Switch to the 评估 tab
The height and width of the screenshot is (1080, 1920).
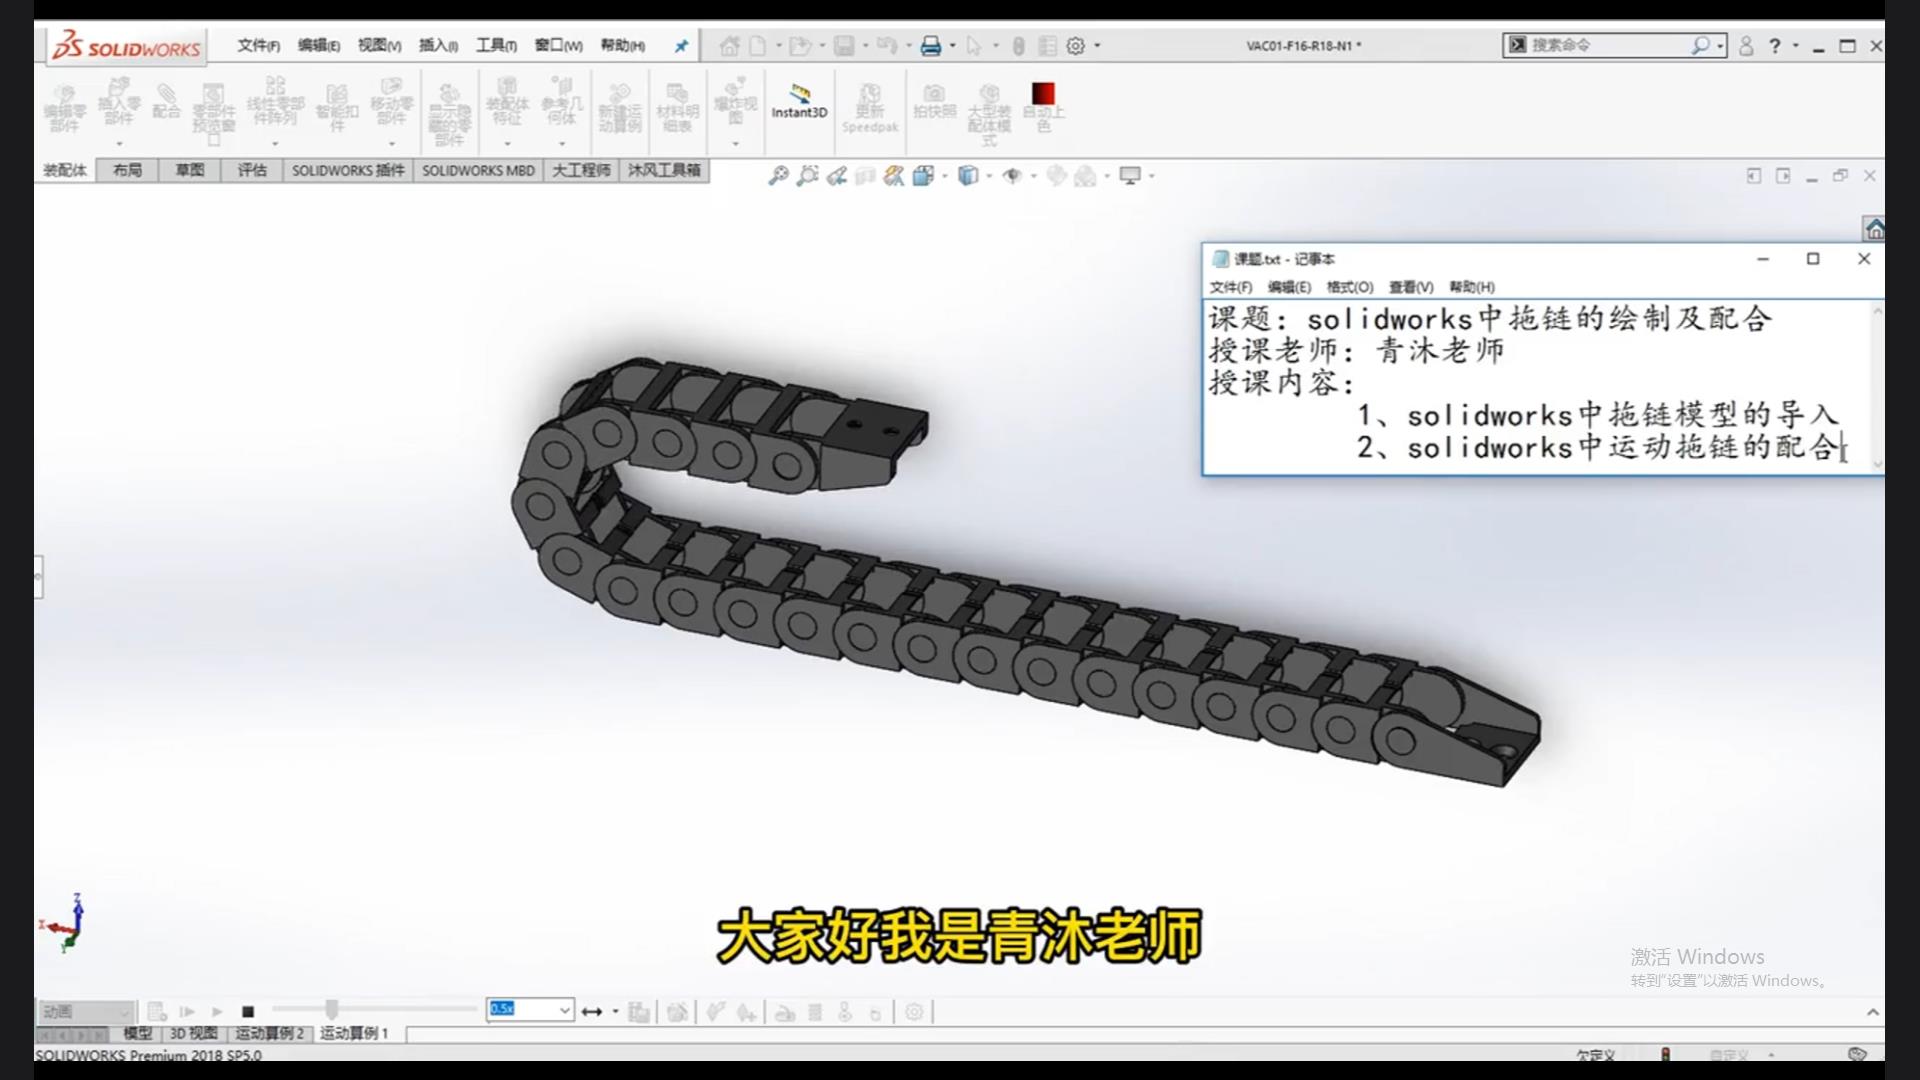coord(252,171)
